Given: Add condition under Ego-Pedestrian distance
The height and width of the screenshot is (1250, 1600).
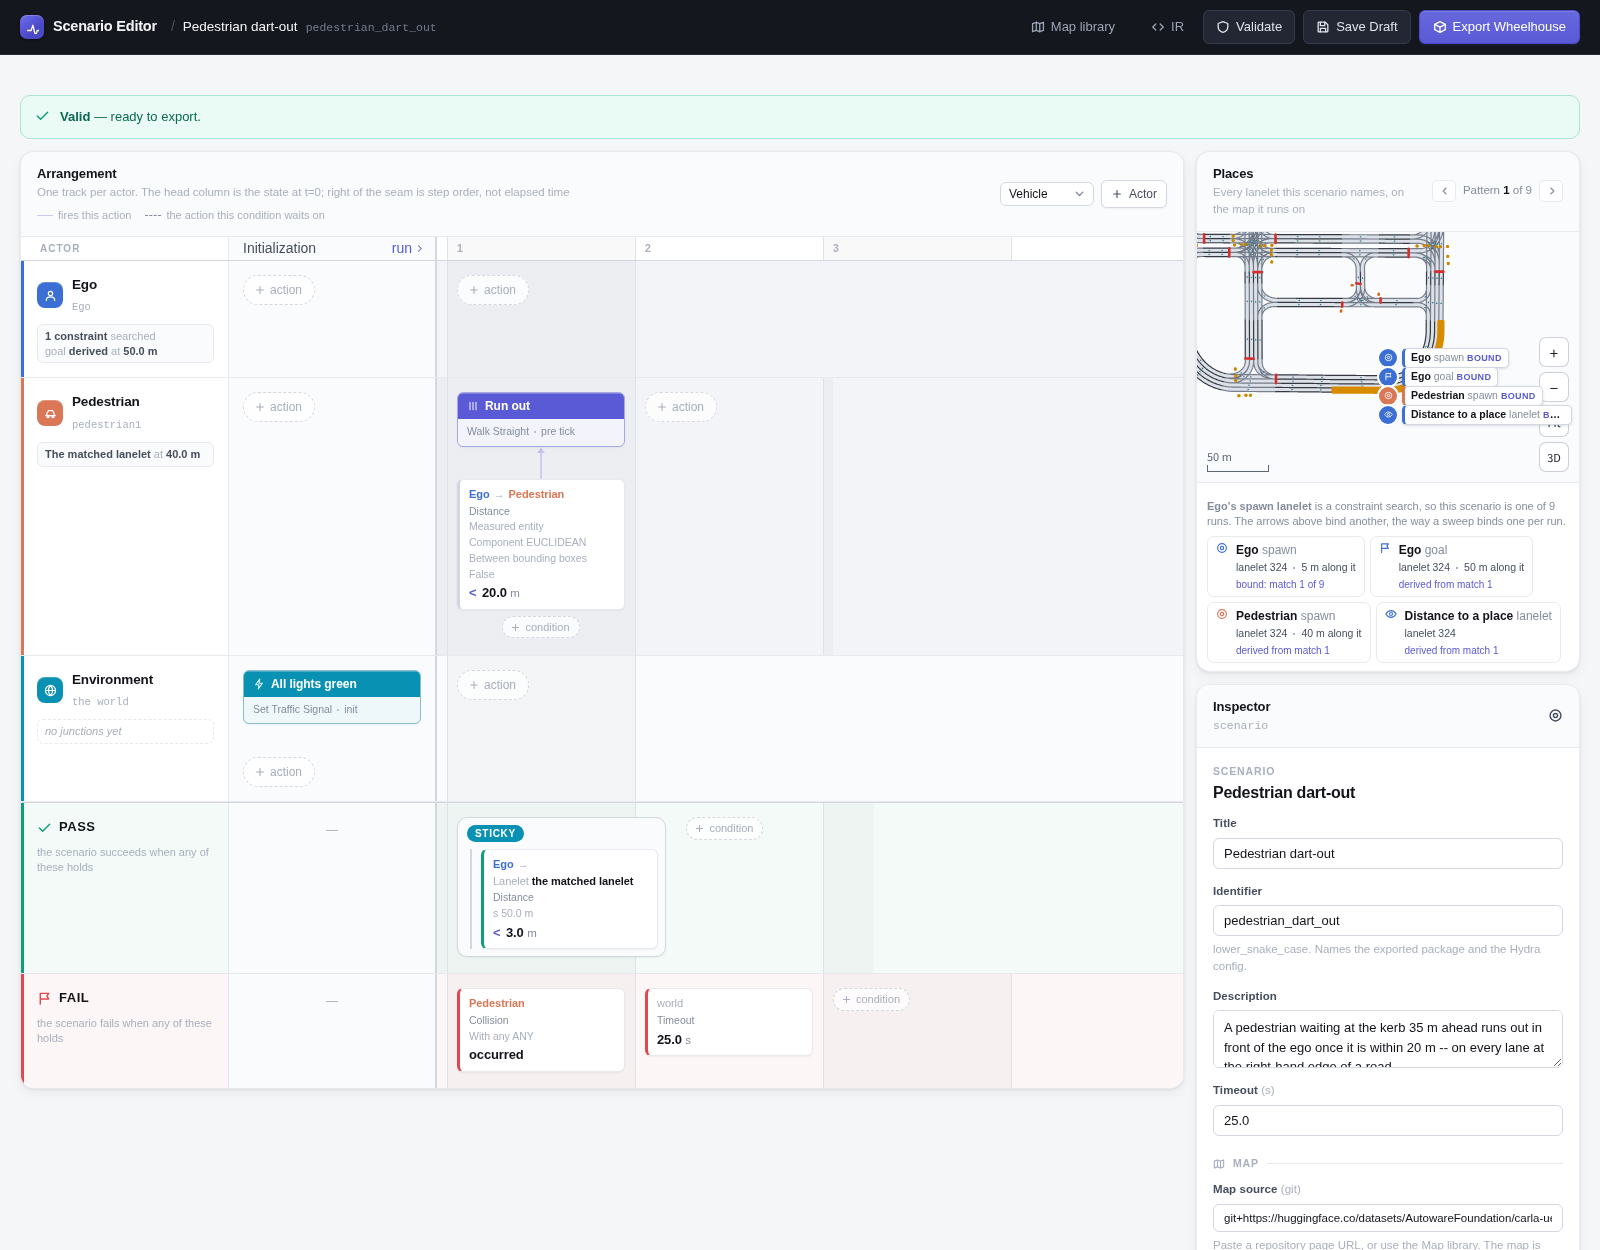Looking at the screenshot, I should (x=541, y=627).
